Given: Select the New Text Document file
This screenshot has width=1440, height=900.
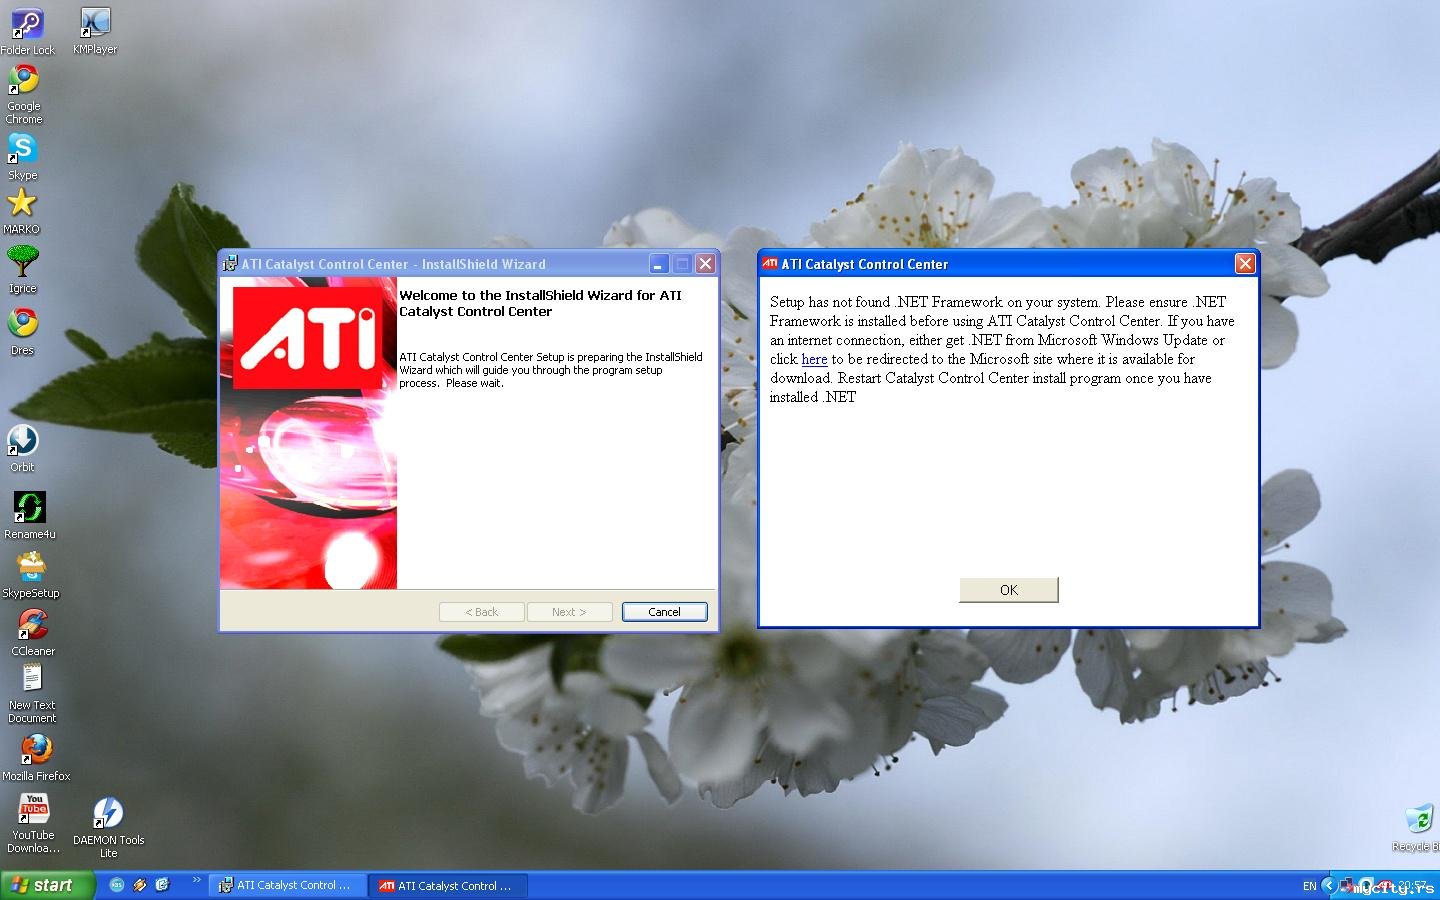Looking at the screenshot, I should point(32,693).
